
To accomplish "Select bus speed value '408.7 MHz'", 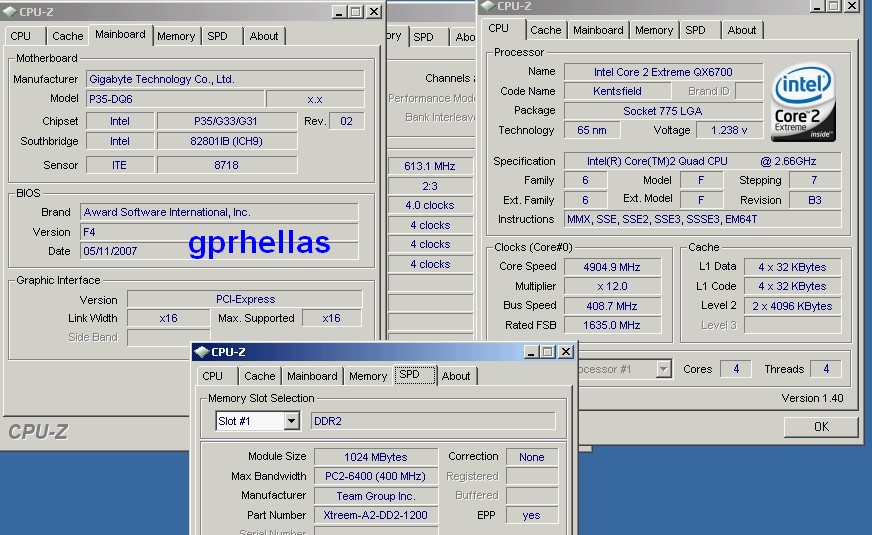I will coord(612,306).
